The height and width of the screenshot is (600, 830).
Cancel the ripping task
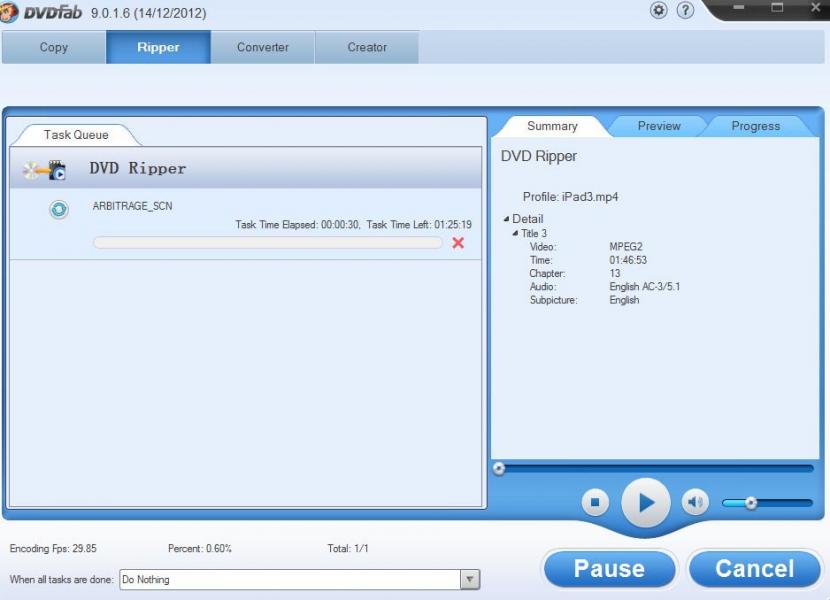tap(754, 569)
